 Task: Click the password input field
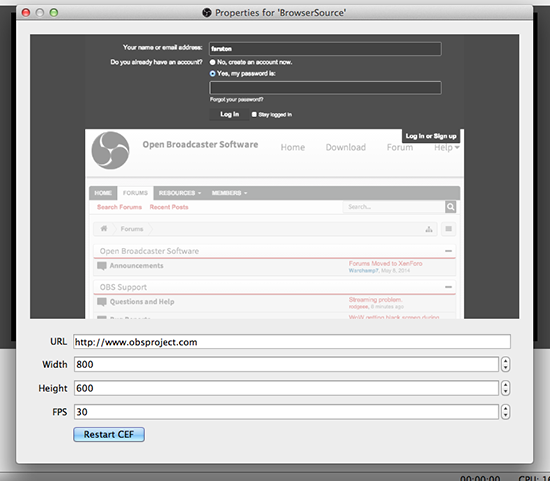[325, 88]
